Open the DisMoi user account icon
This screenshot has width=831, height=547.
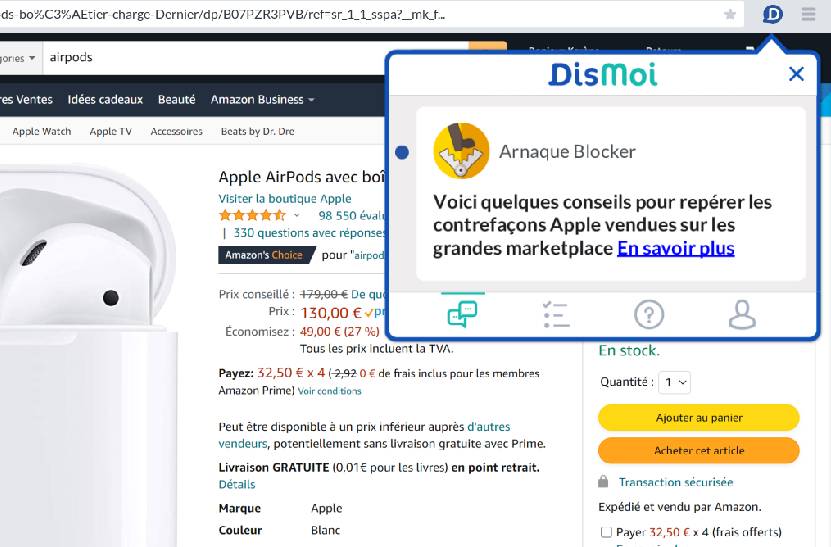[742, 314]
